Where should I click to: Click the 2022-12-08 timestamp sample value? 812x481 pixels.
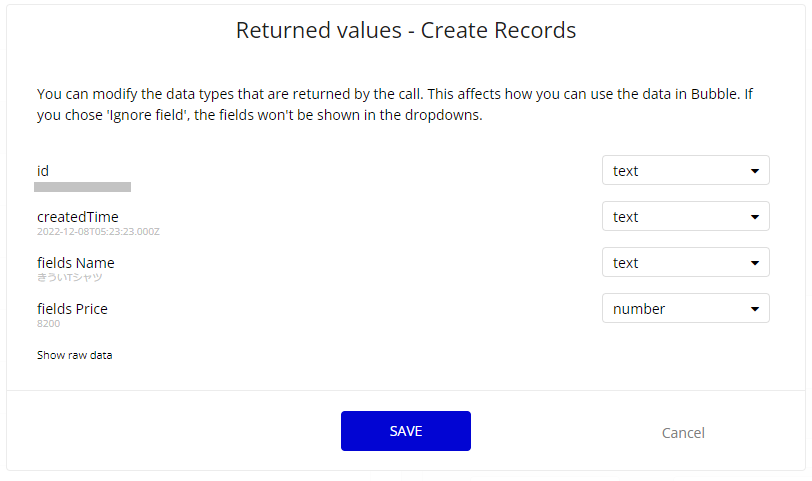pyautogui.click(x=98, y=231)
